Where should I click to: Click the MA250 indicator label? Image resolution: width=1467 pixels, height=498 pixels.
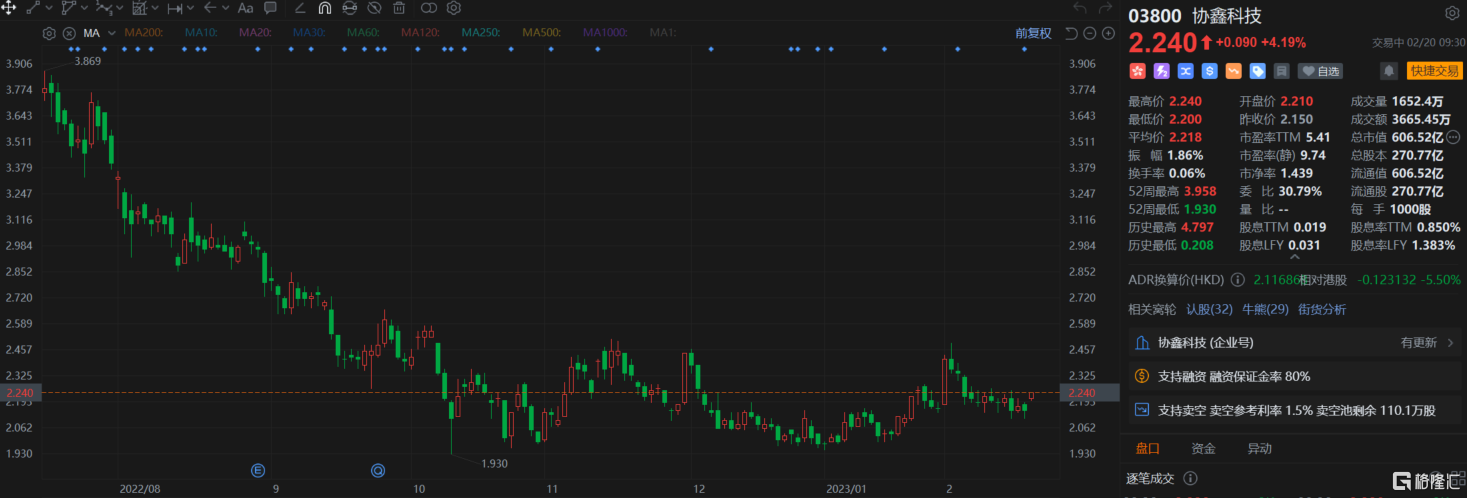coord(480,33)
